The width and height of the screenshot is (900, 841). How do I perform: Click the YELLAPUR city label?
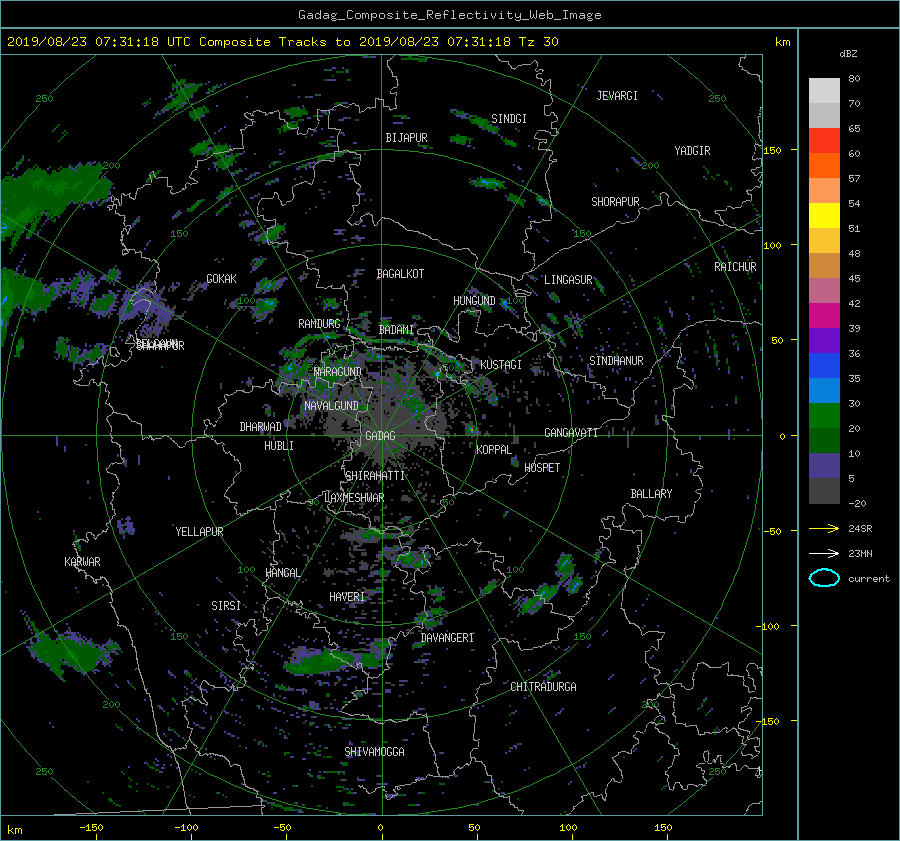[x=199, y=532]
